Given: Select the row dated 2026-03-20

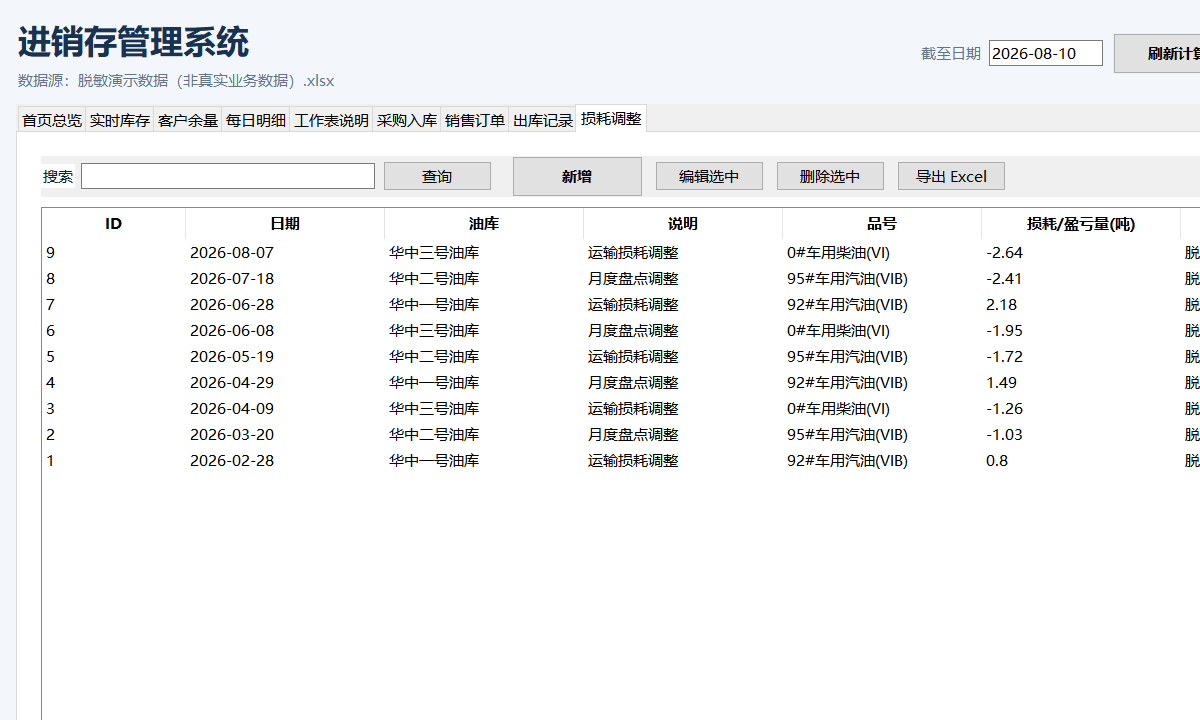Looking at the screenshot, I should coord(620,435).
